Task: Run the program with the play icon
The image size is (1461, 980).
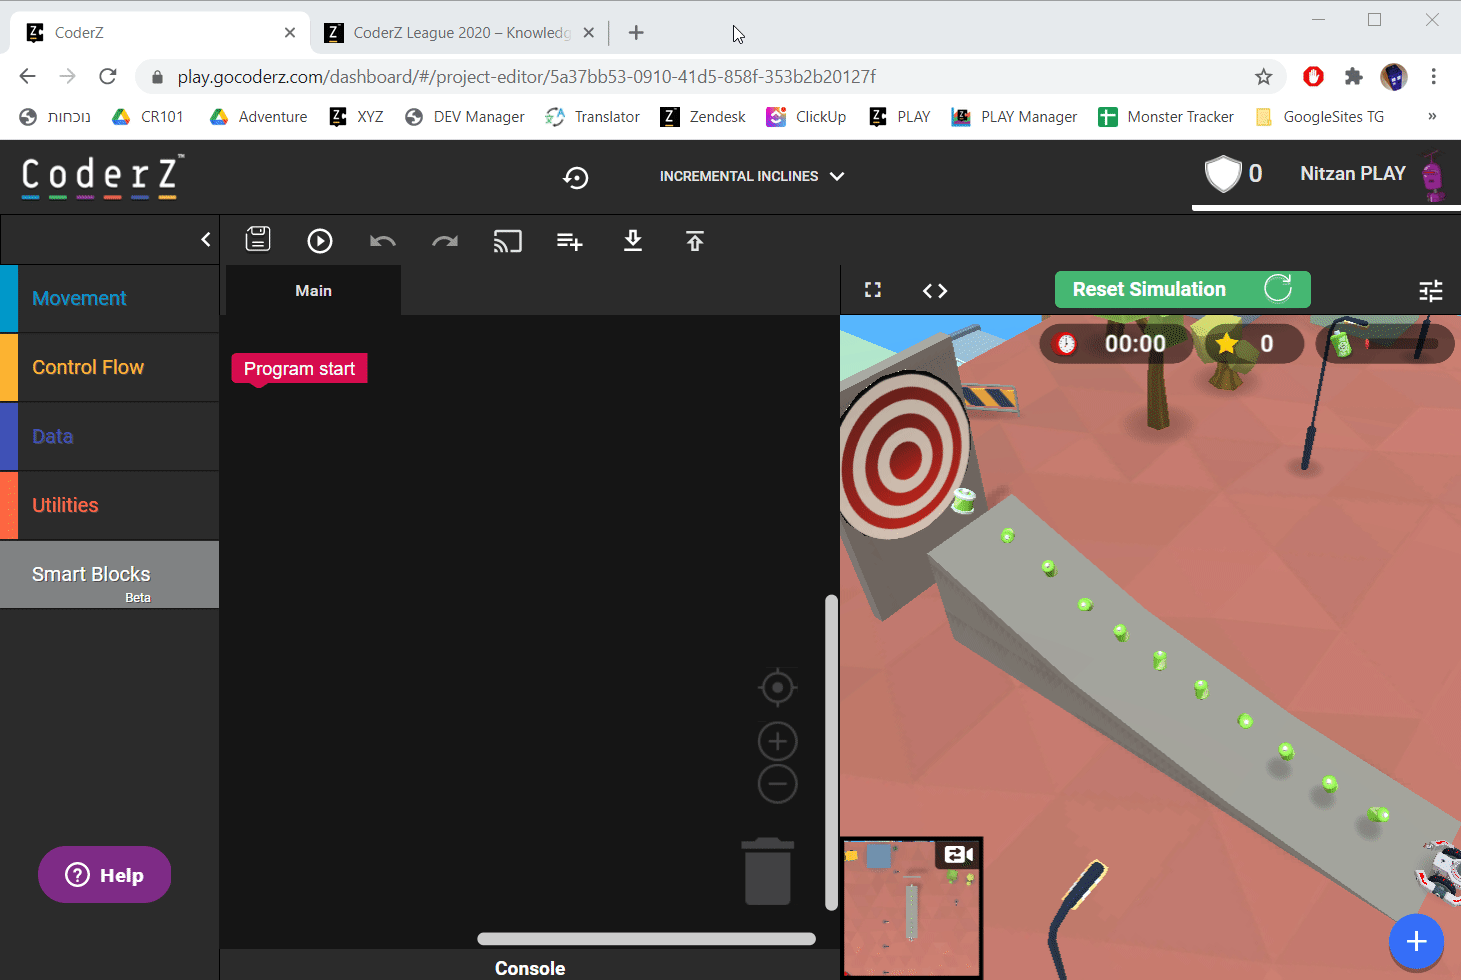Action: click(x=320, y=241)
